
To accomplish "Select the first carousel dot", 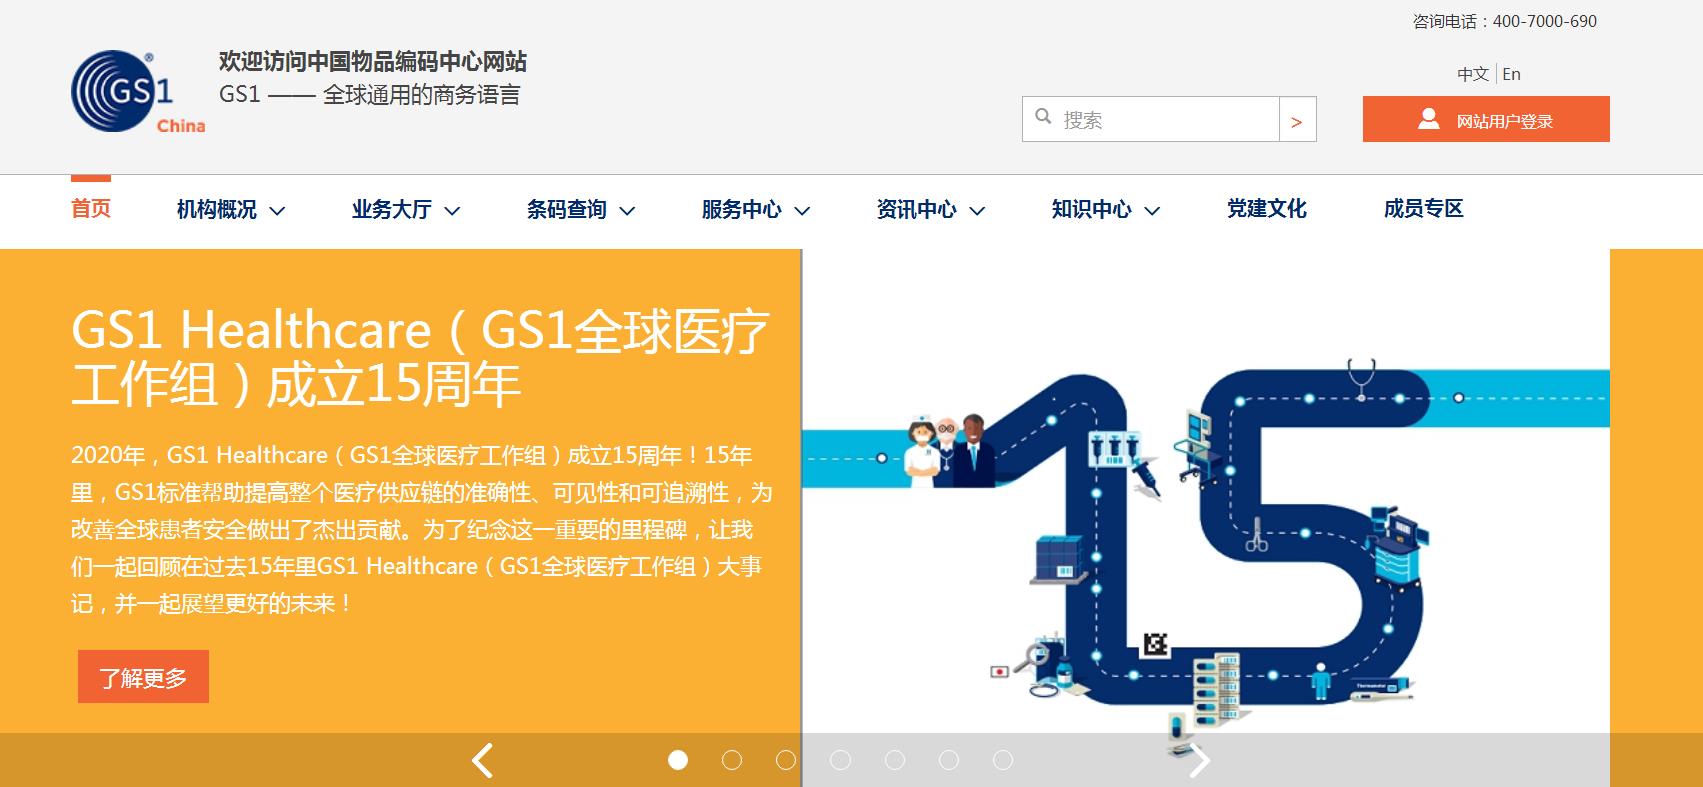I will click(678, 761).
